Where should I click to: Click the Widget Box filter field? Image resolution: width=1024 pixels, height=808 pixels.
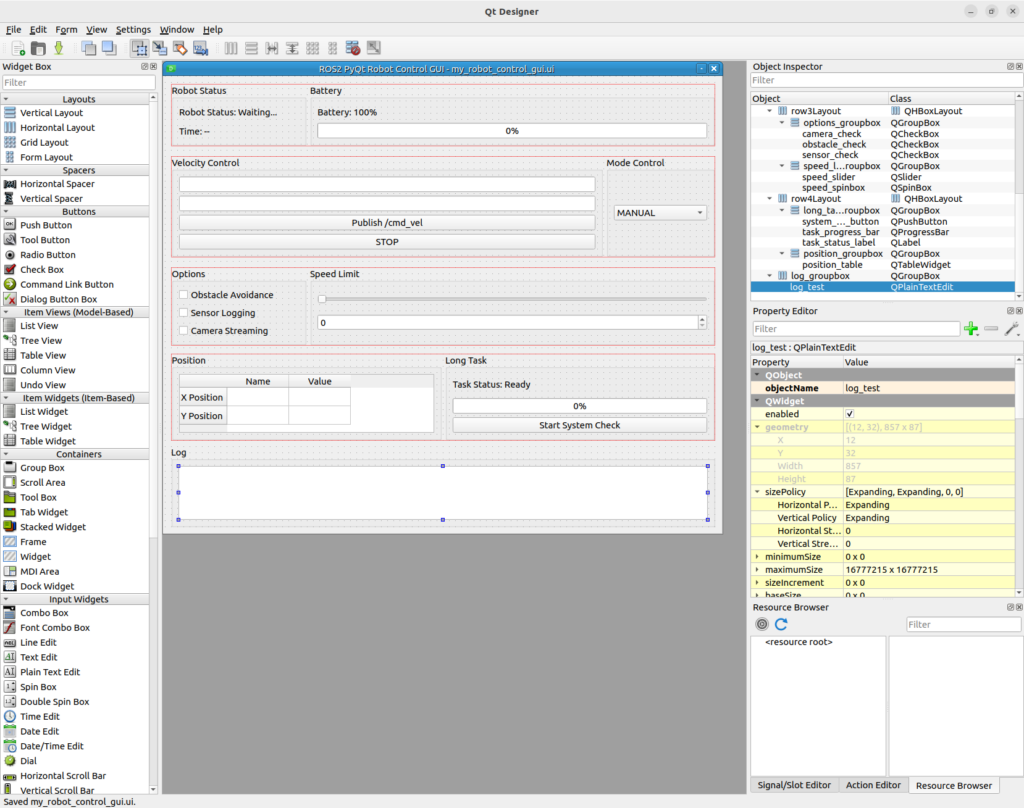79,82
